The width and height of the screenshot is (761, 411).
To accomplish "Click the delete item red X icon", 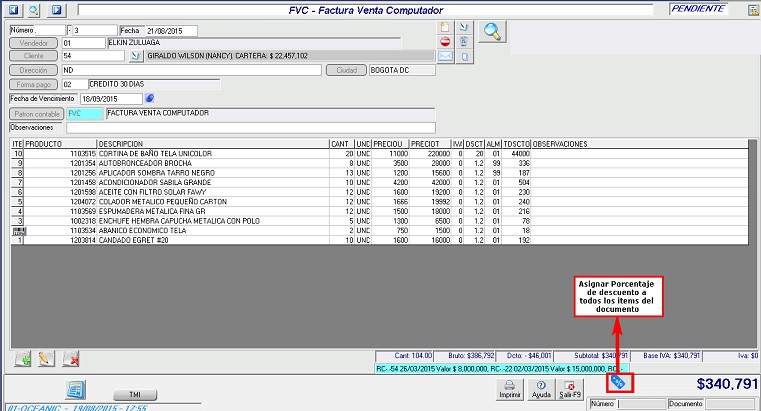I will pyautogui.click(x=71, y=357).
